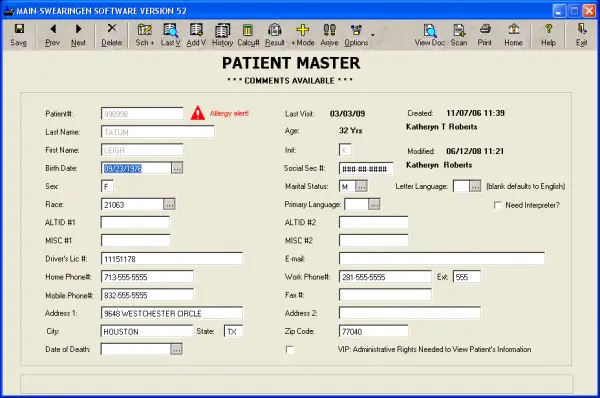Viewport: 600px width, 398px height.
Task: Open the Primary Language lookup button
Action: (x=374, y=204)
